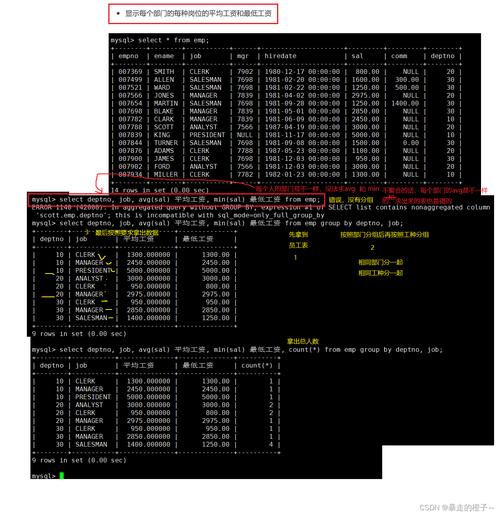Click the 'sal' column header
This screenshot has width=500, height=515.
[357, 56]
